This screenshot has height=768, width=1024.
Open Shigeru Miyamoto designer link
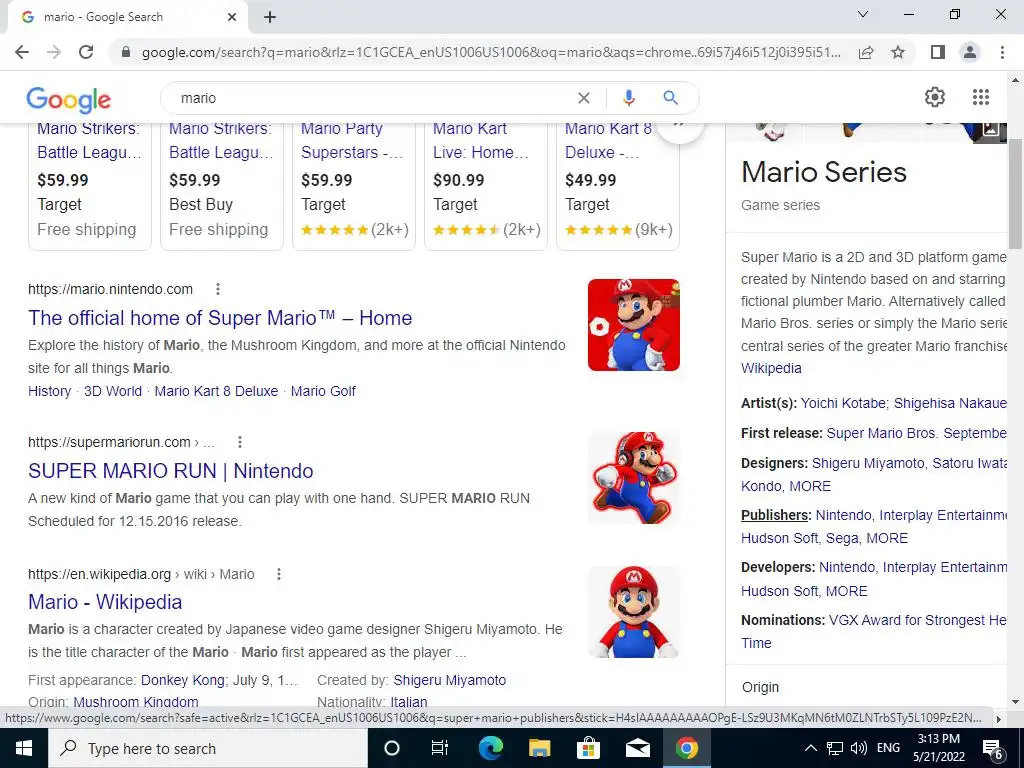coord(869,464)
